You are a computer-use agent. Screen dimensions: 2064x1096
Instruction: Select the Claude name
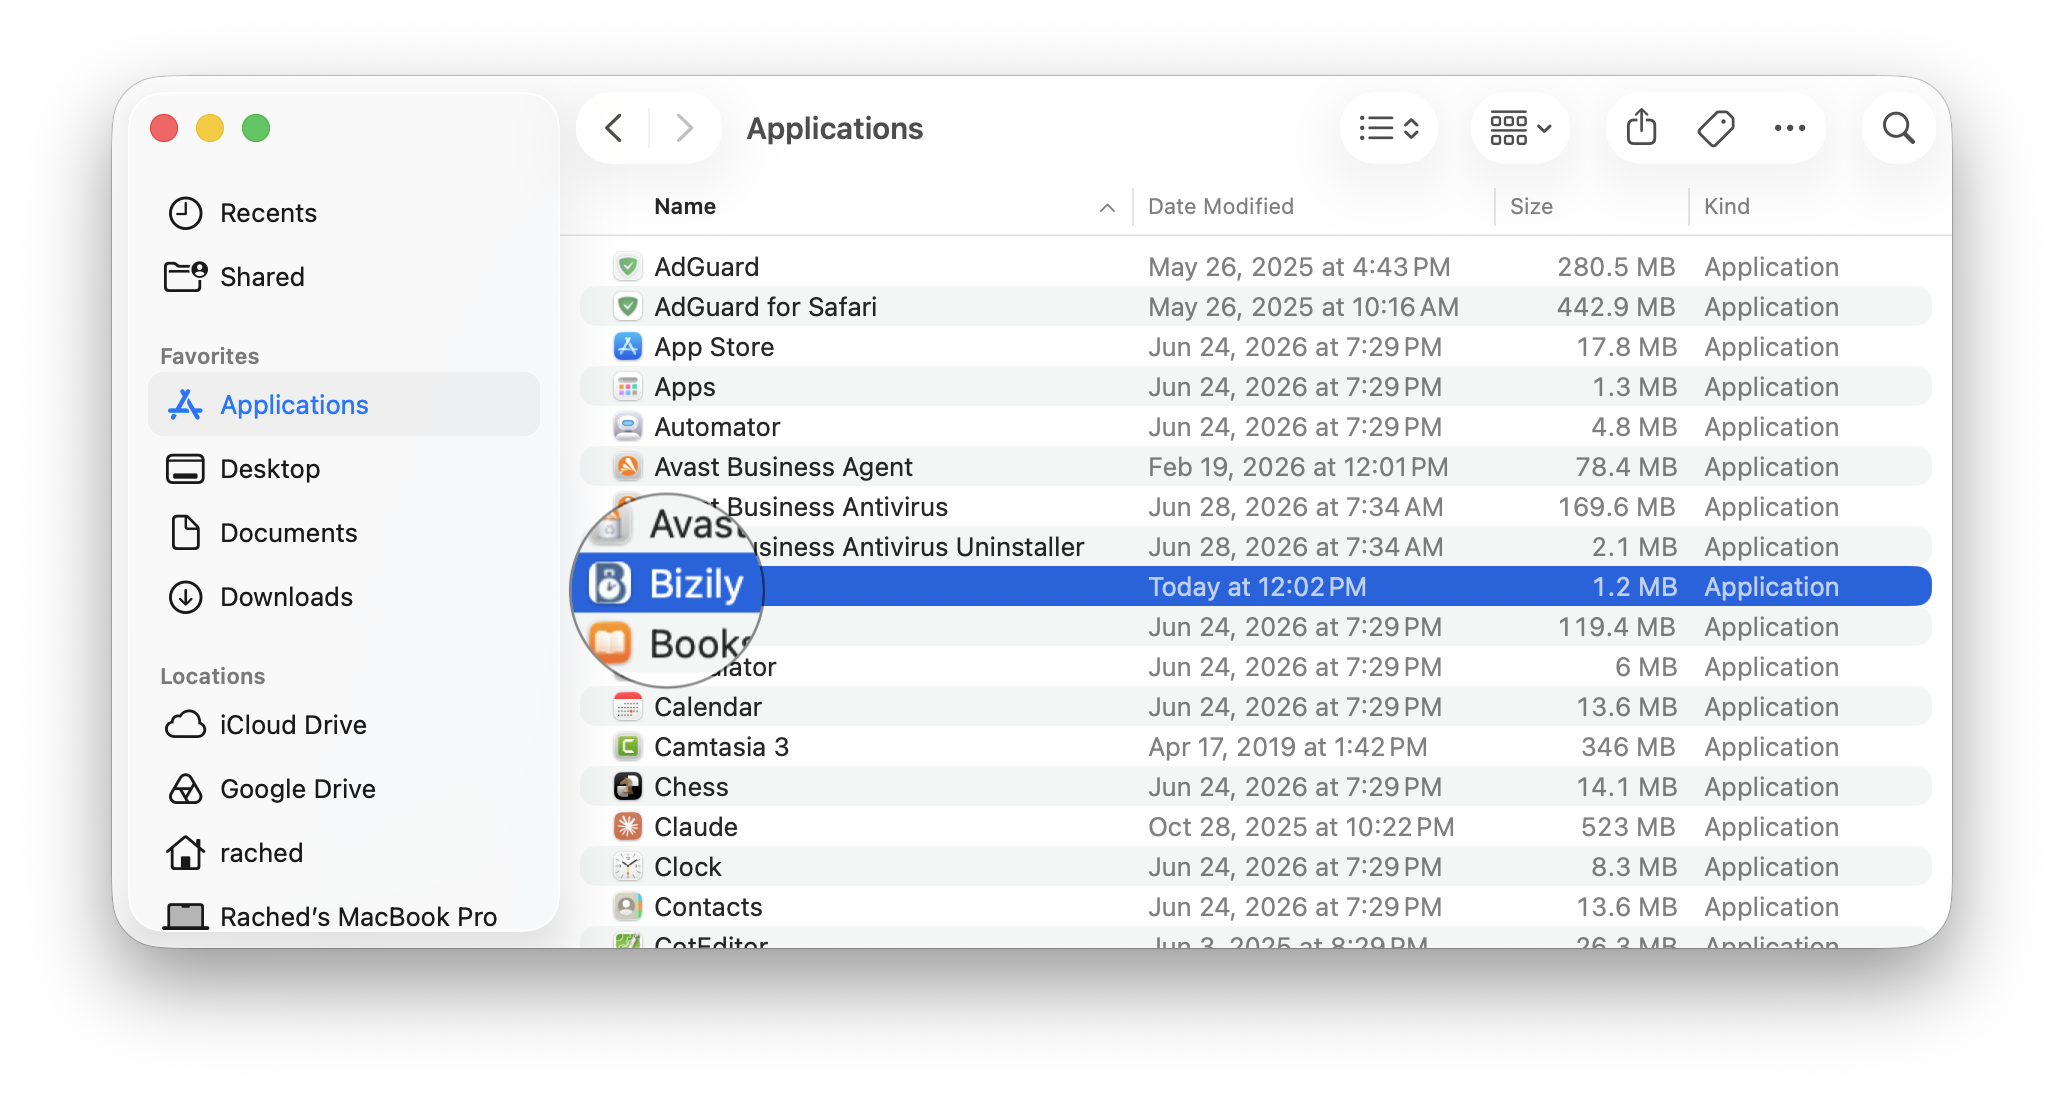(x=696, y=827)
